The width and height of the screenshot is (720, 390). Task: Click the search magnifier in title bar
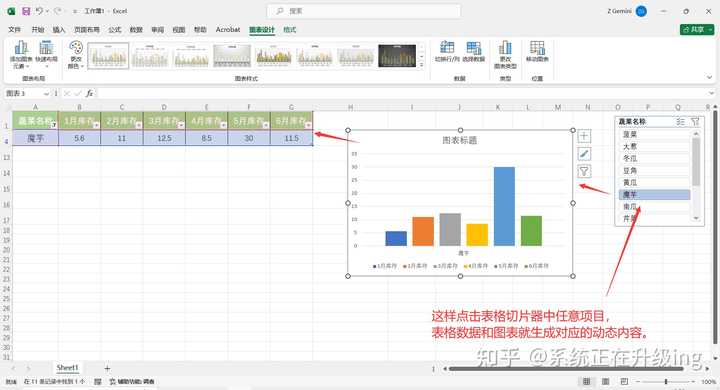click(x=280, y=11)
